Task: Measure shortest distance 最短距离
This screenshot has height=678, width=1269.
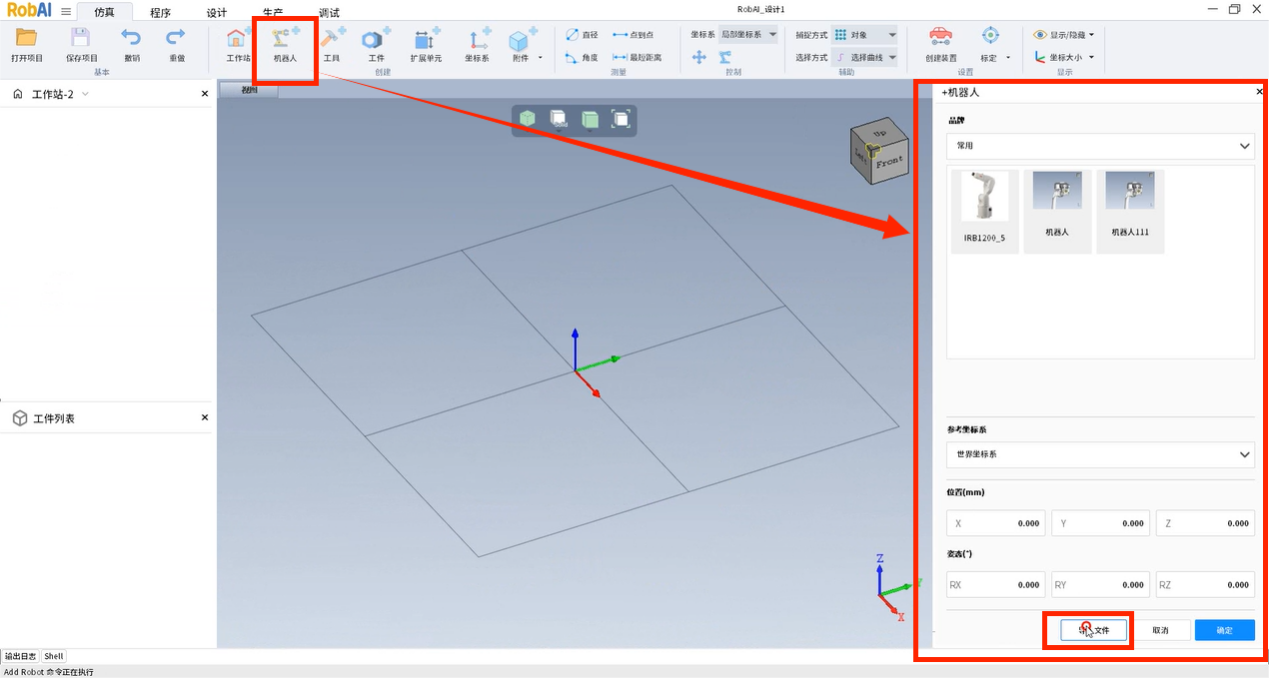Action: [x=637, y=58]
